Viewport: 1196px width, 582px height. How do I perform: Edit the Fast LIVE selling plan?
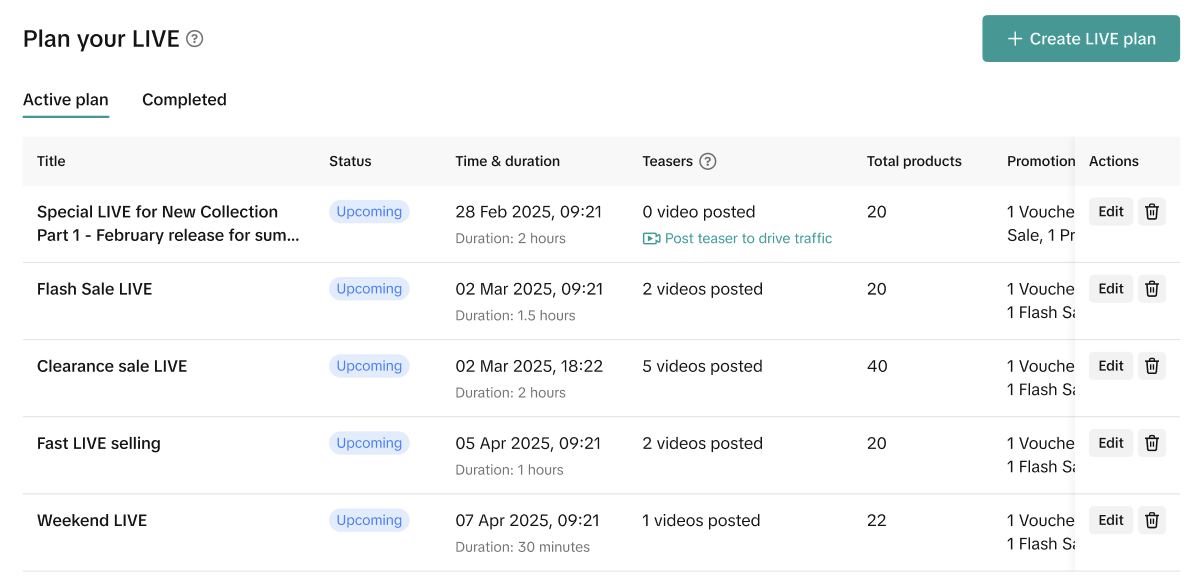point(1111,443)
